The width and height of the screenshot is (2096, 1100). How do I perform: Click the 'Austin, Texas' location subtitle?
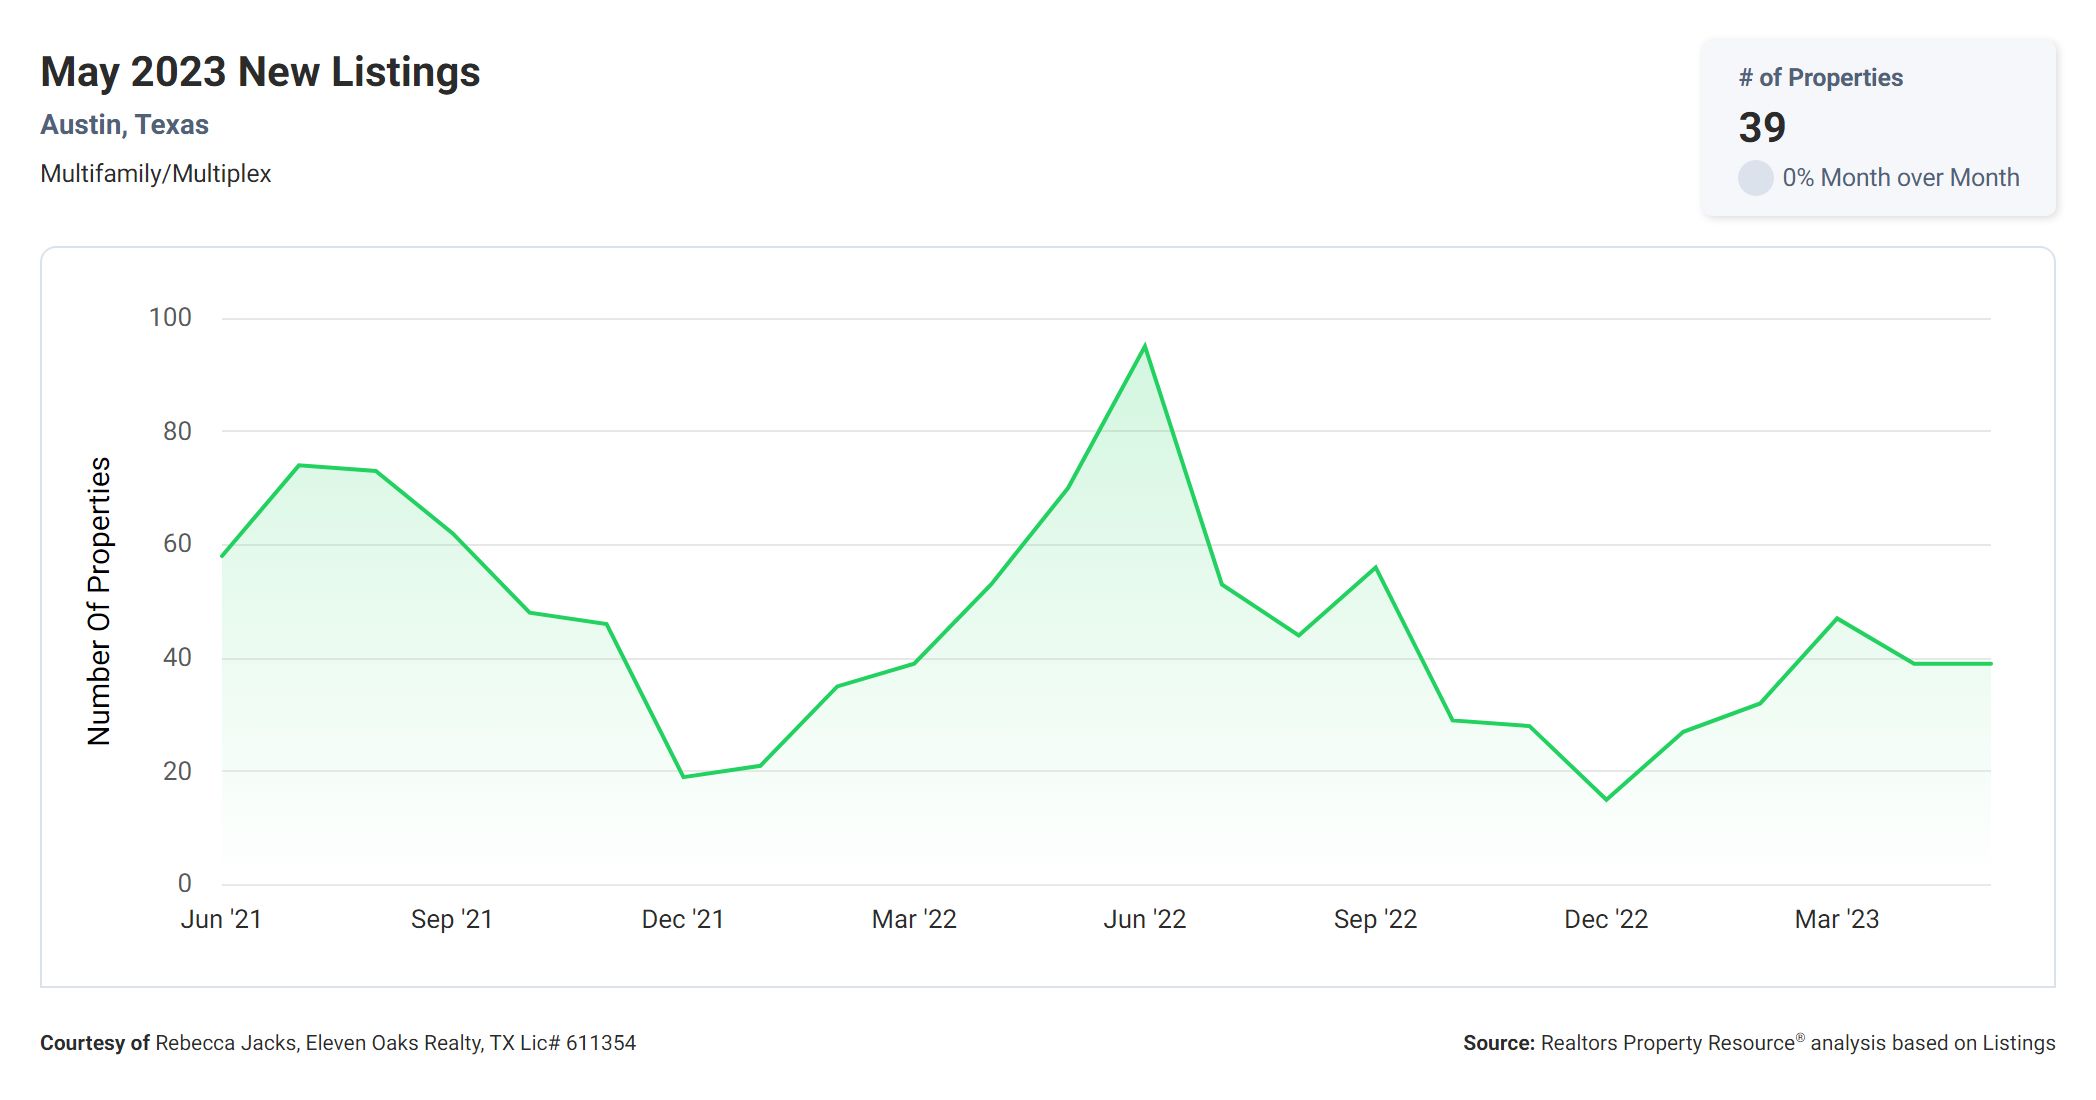(124, 125)
